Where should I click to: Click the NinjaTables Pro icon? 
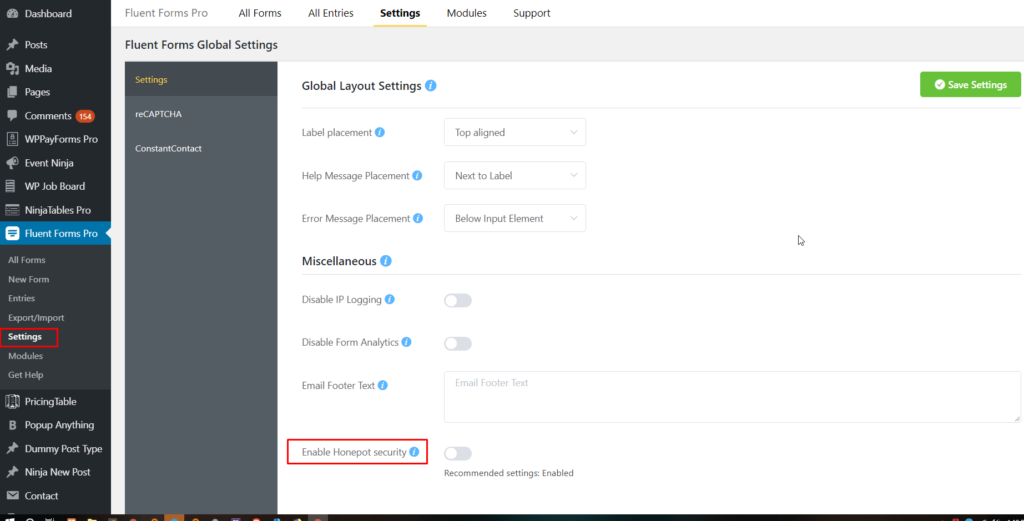coord(12,210)
